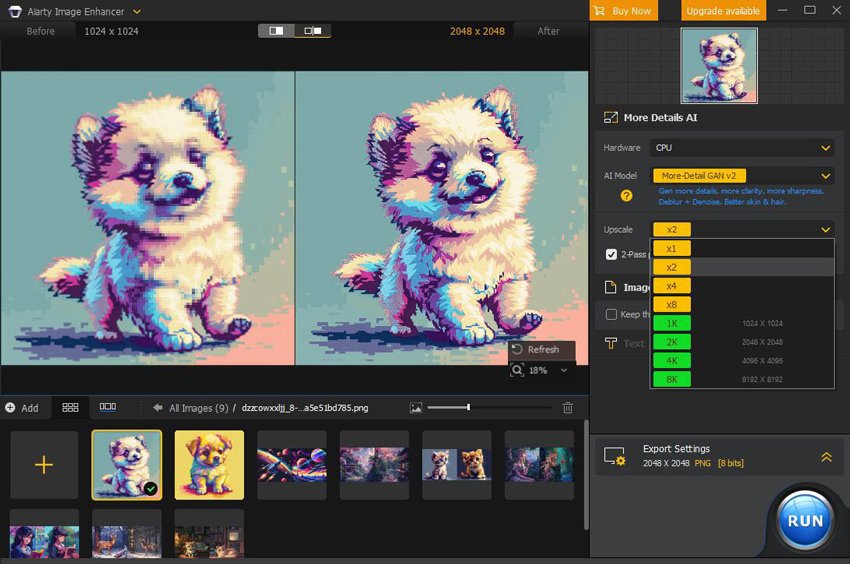Click the Add images button
This screenshot has height=564, width=850.
click(22, 408)
